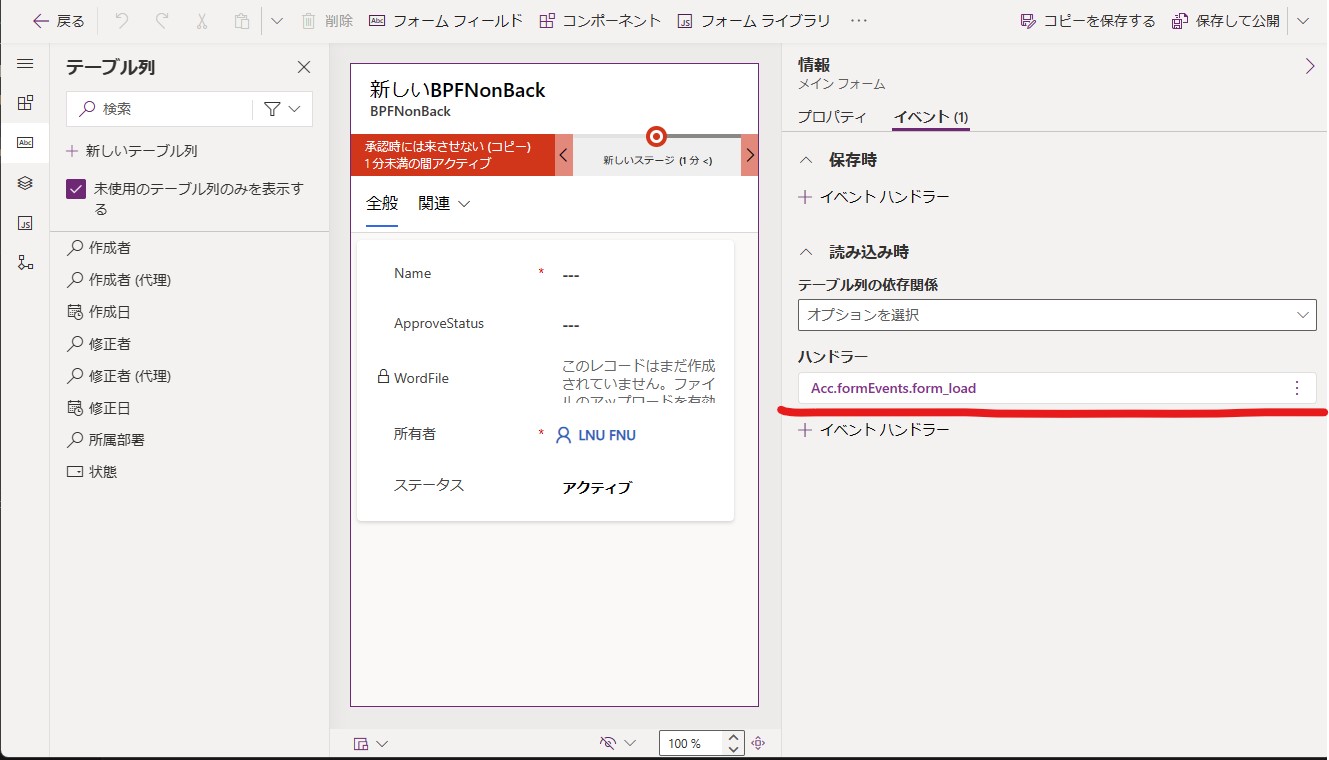This screenshot has height=760, width=1329.
Task: Click the Paste clipboard icon
Action: point(241,21)
